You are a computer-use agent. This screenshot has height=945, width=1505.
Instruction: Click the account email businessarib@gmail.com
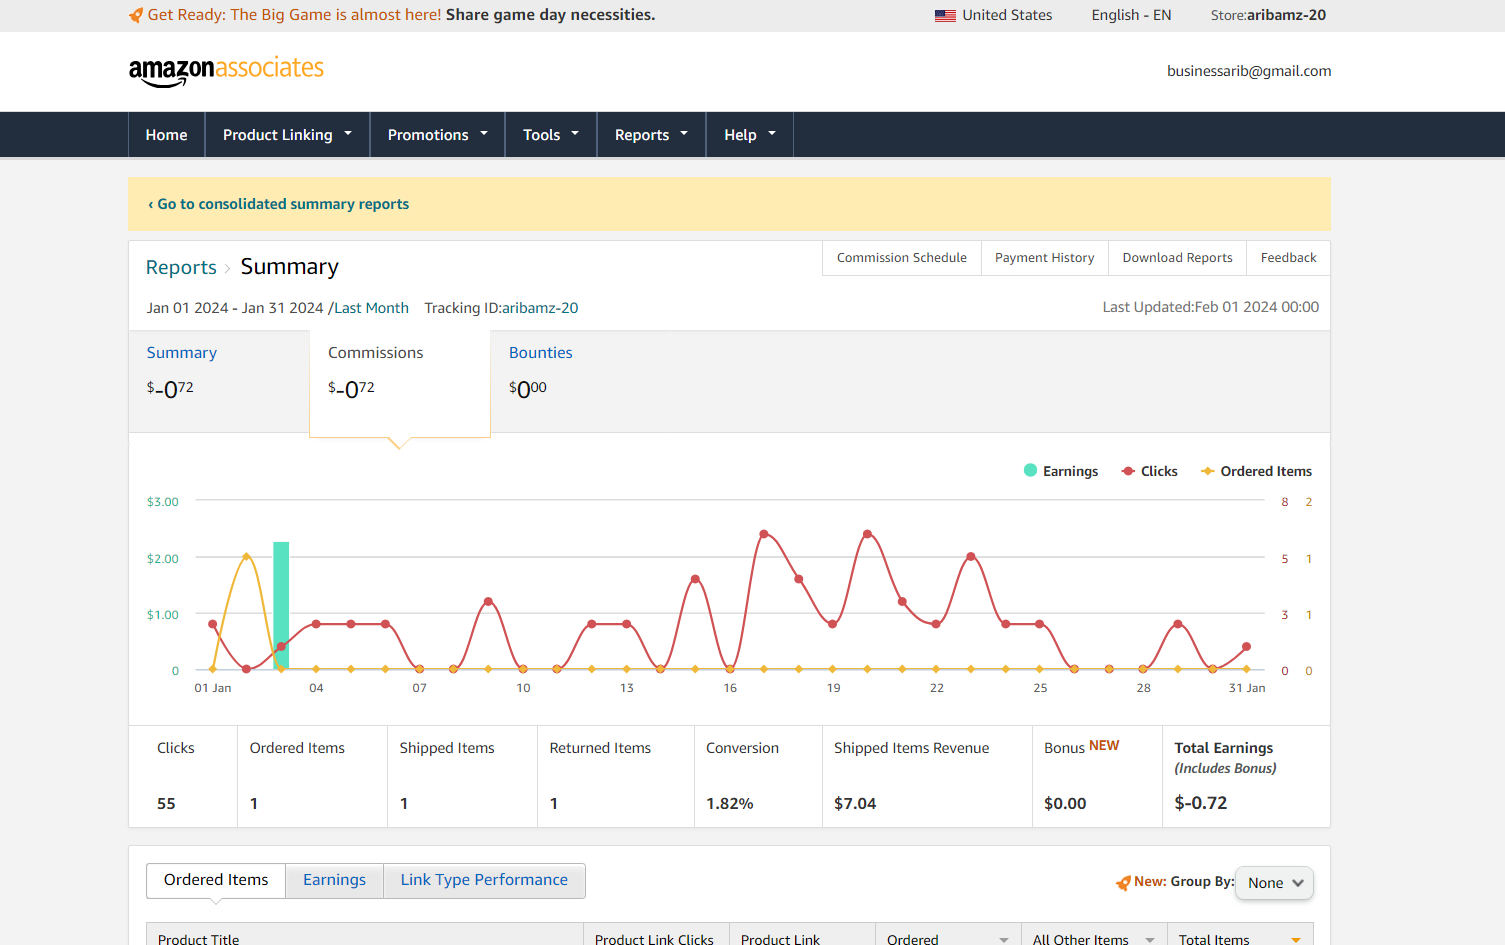[1249, 71]
